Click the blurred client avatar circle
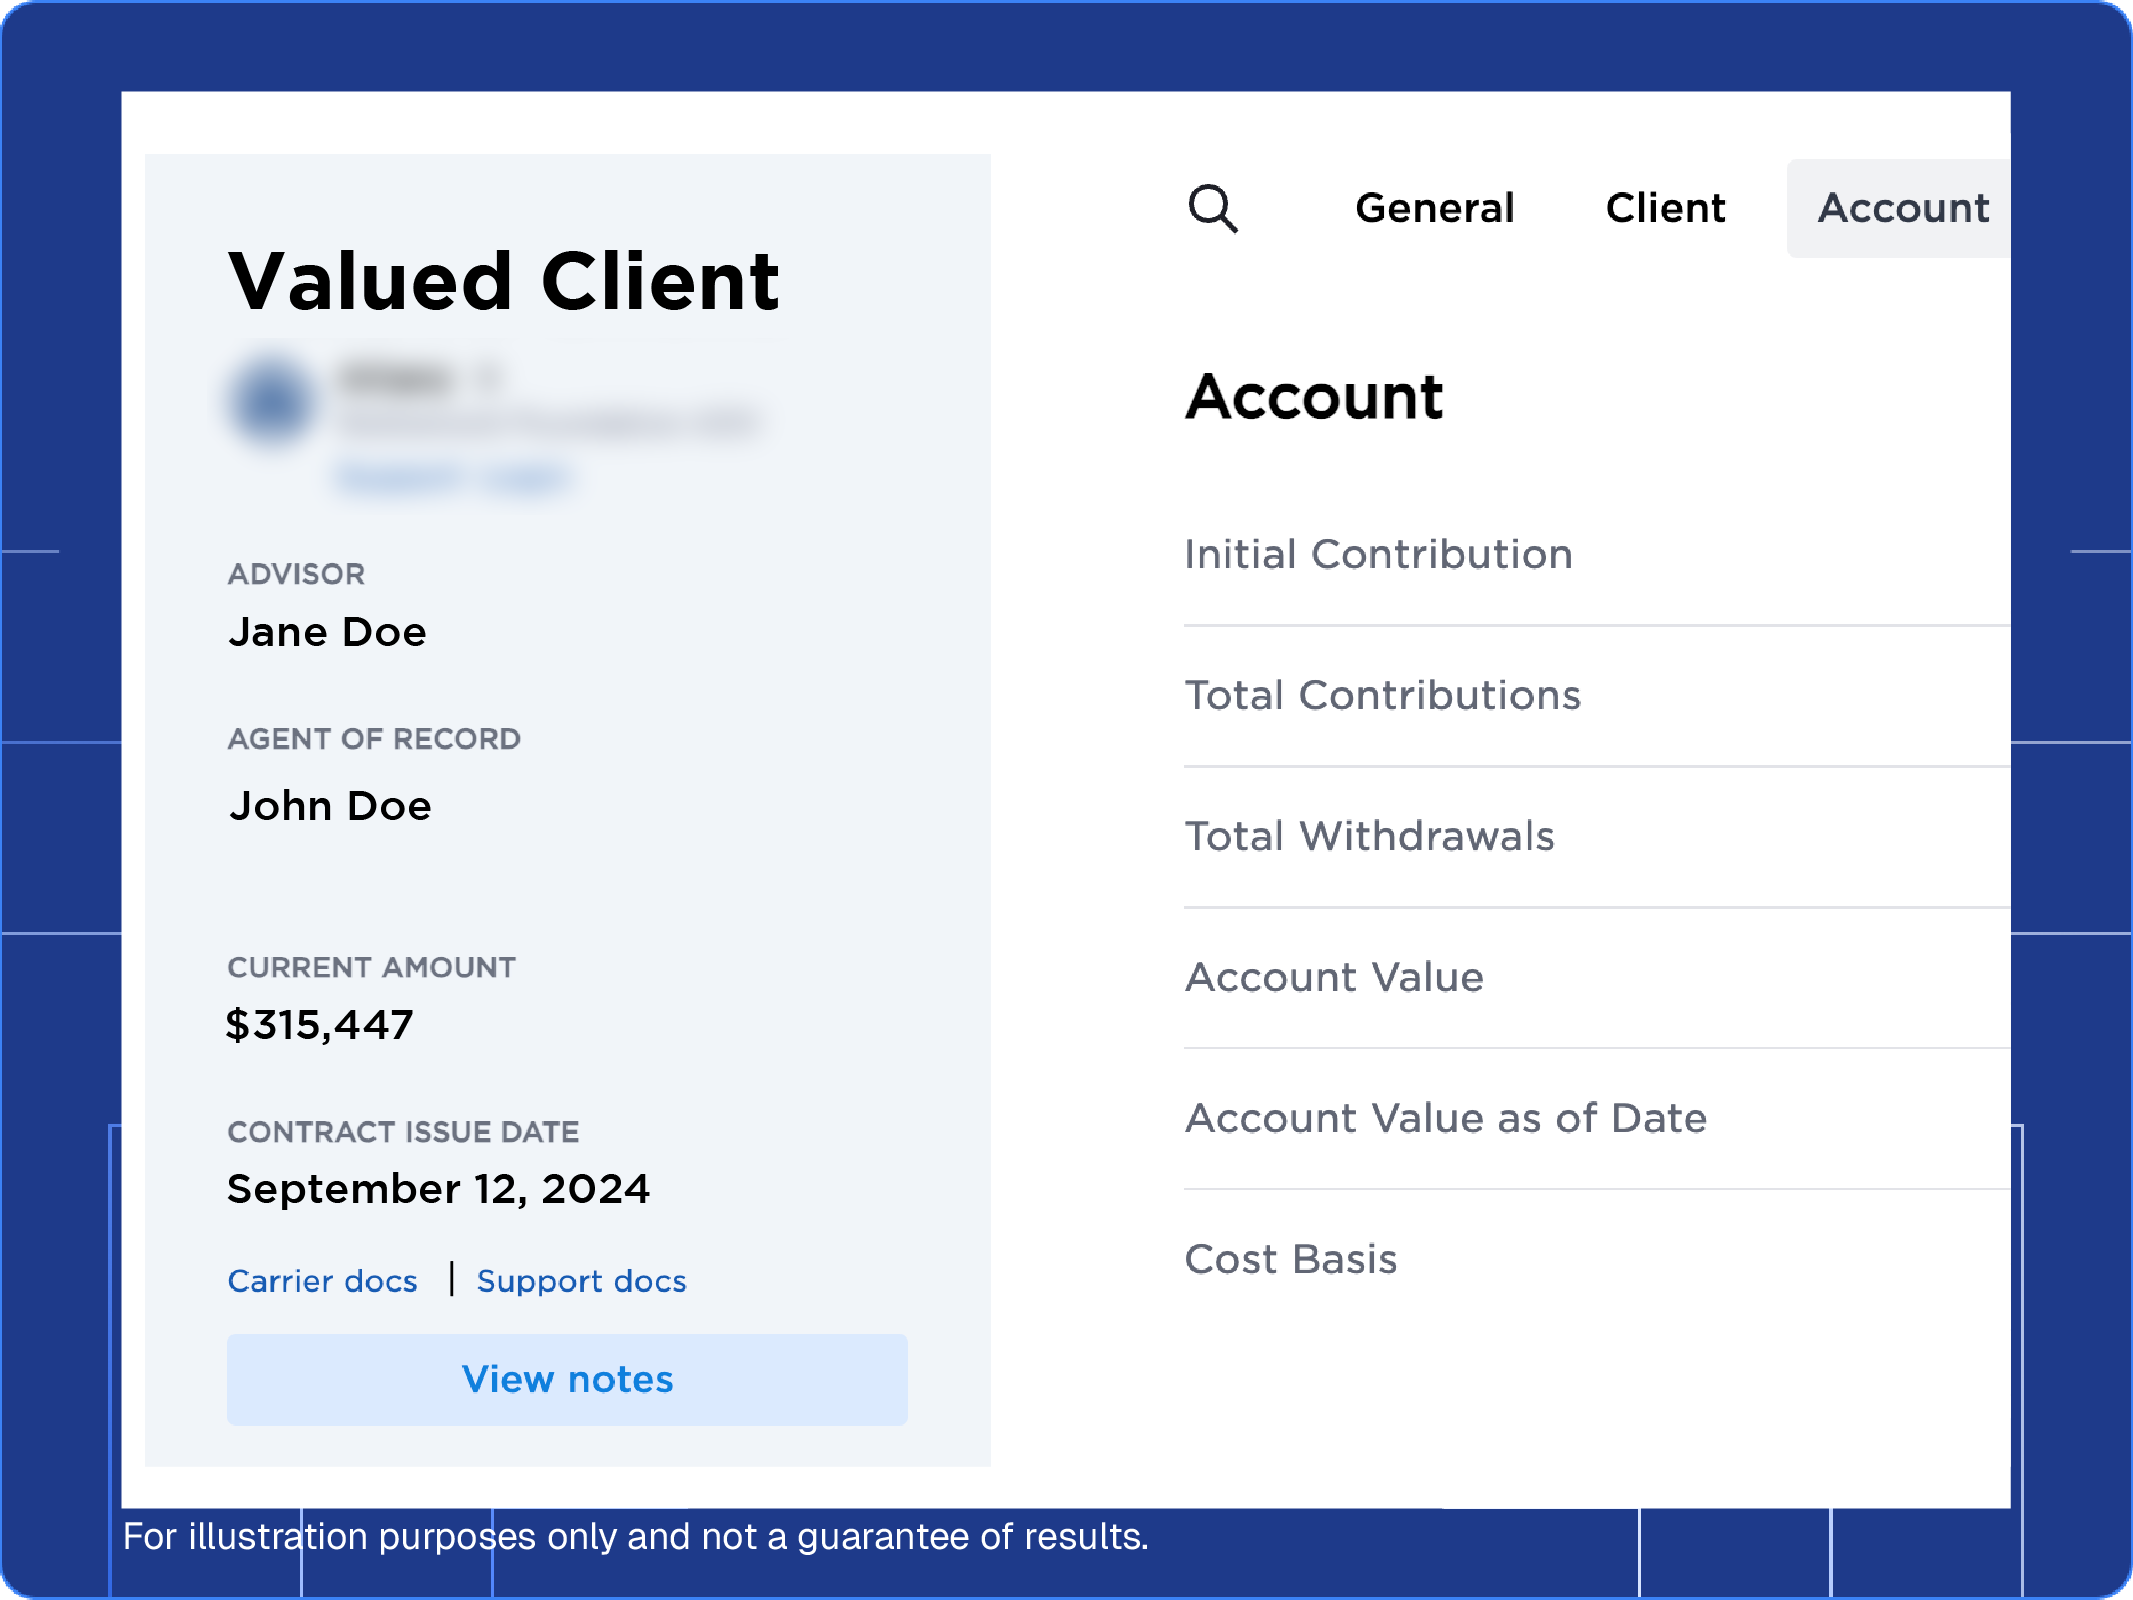Screen dimensions: 2133x1600 [271, 402]
